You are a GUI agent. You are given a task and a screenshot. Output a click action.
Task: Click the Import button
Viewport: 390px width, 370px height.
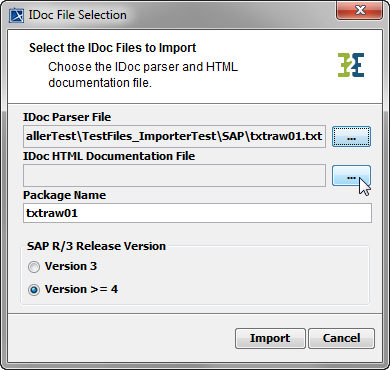click(270, 338)
